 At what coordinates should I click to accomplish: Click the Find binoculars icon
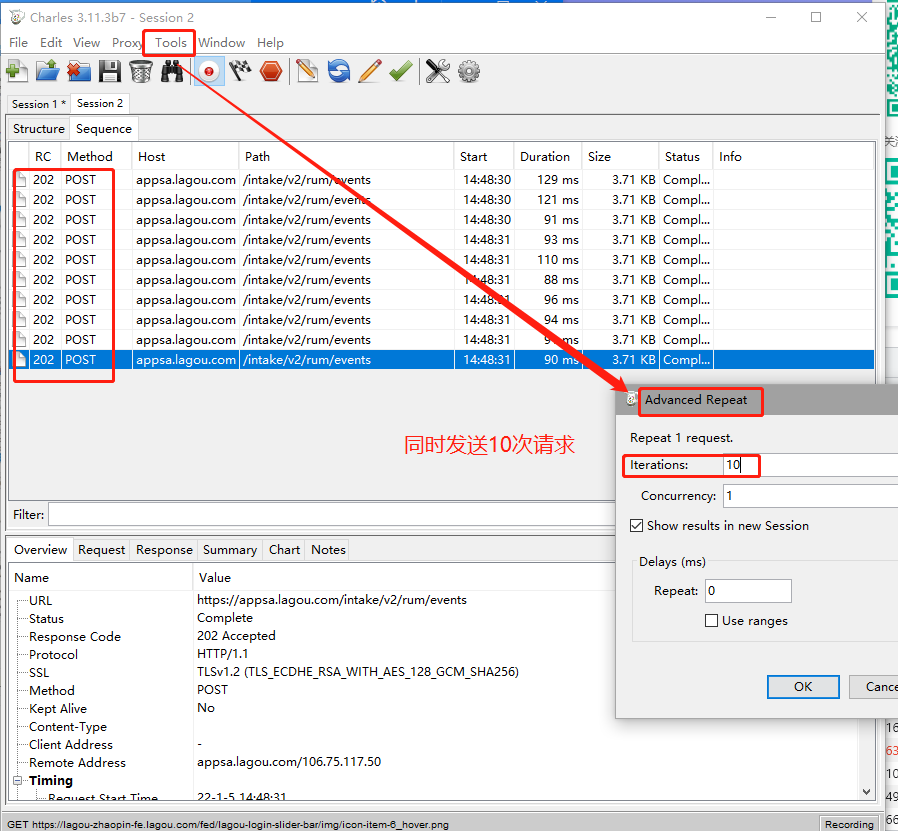(x=171, y=72)
